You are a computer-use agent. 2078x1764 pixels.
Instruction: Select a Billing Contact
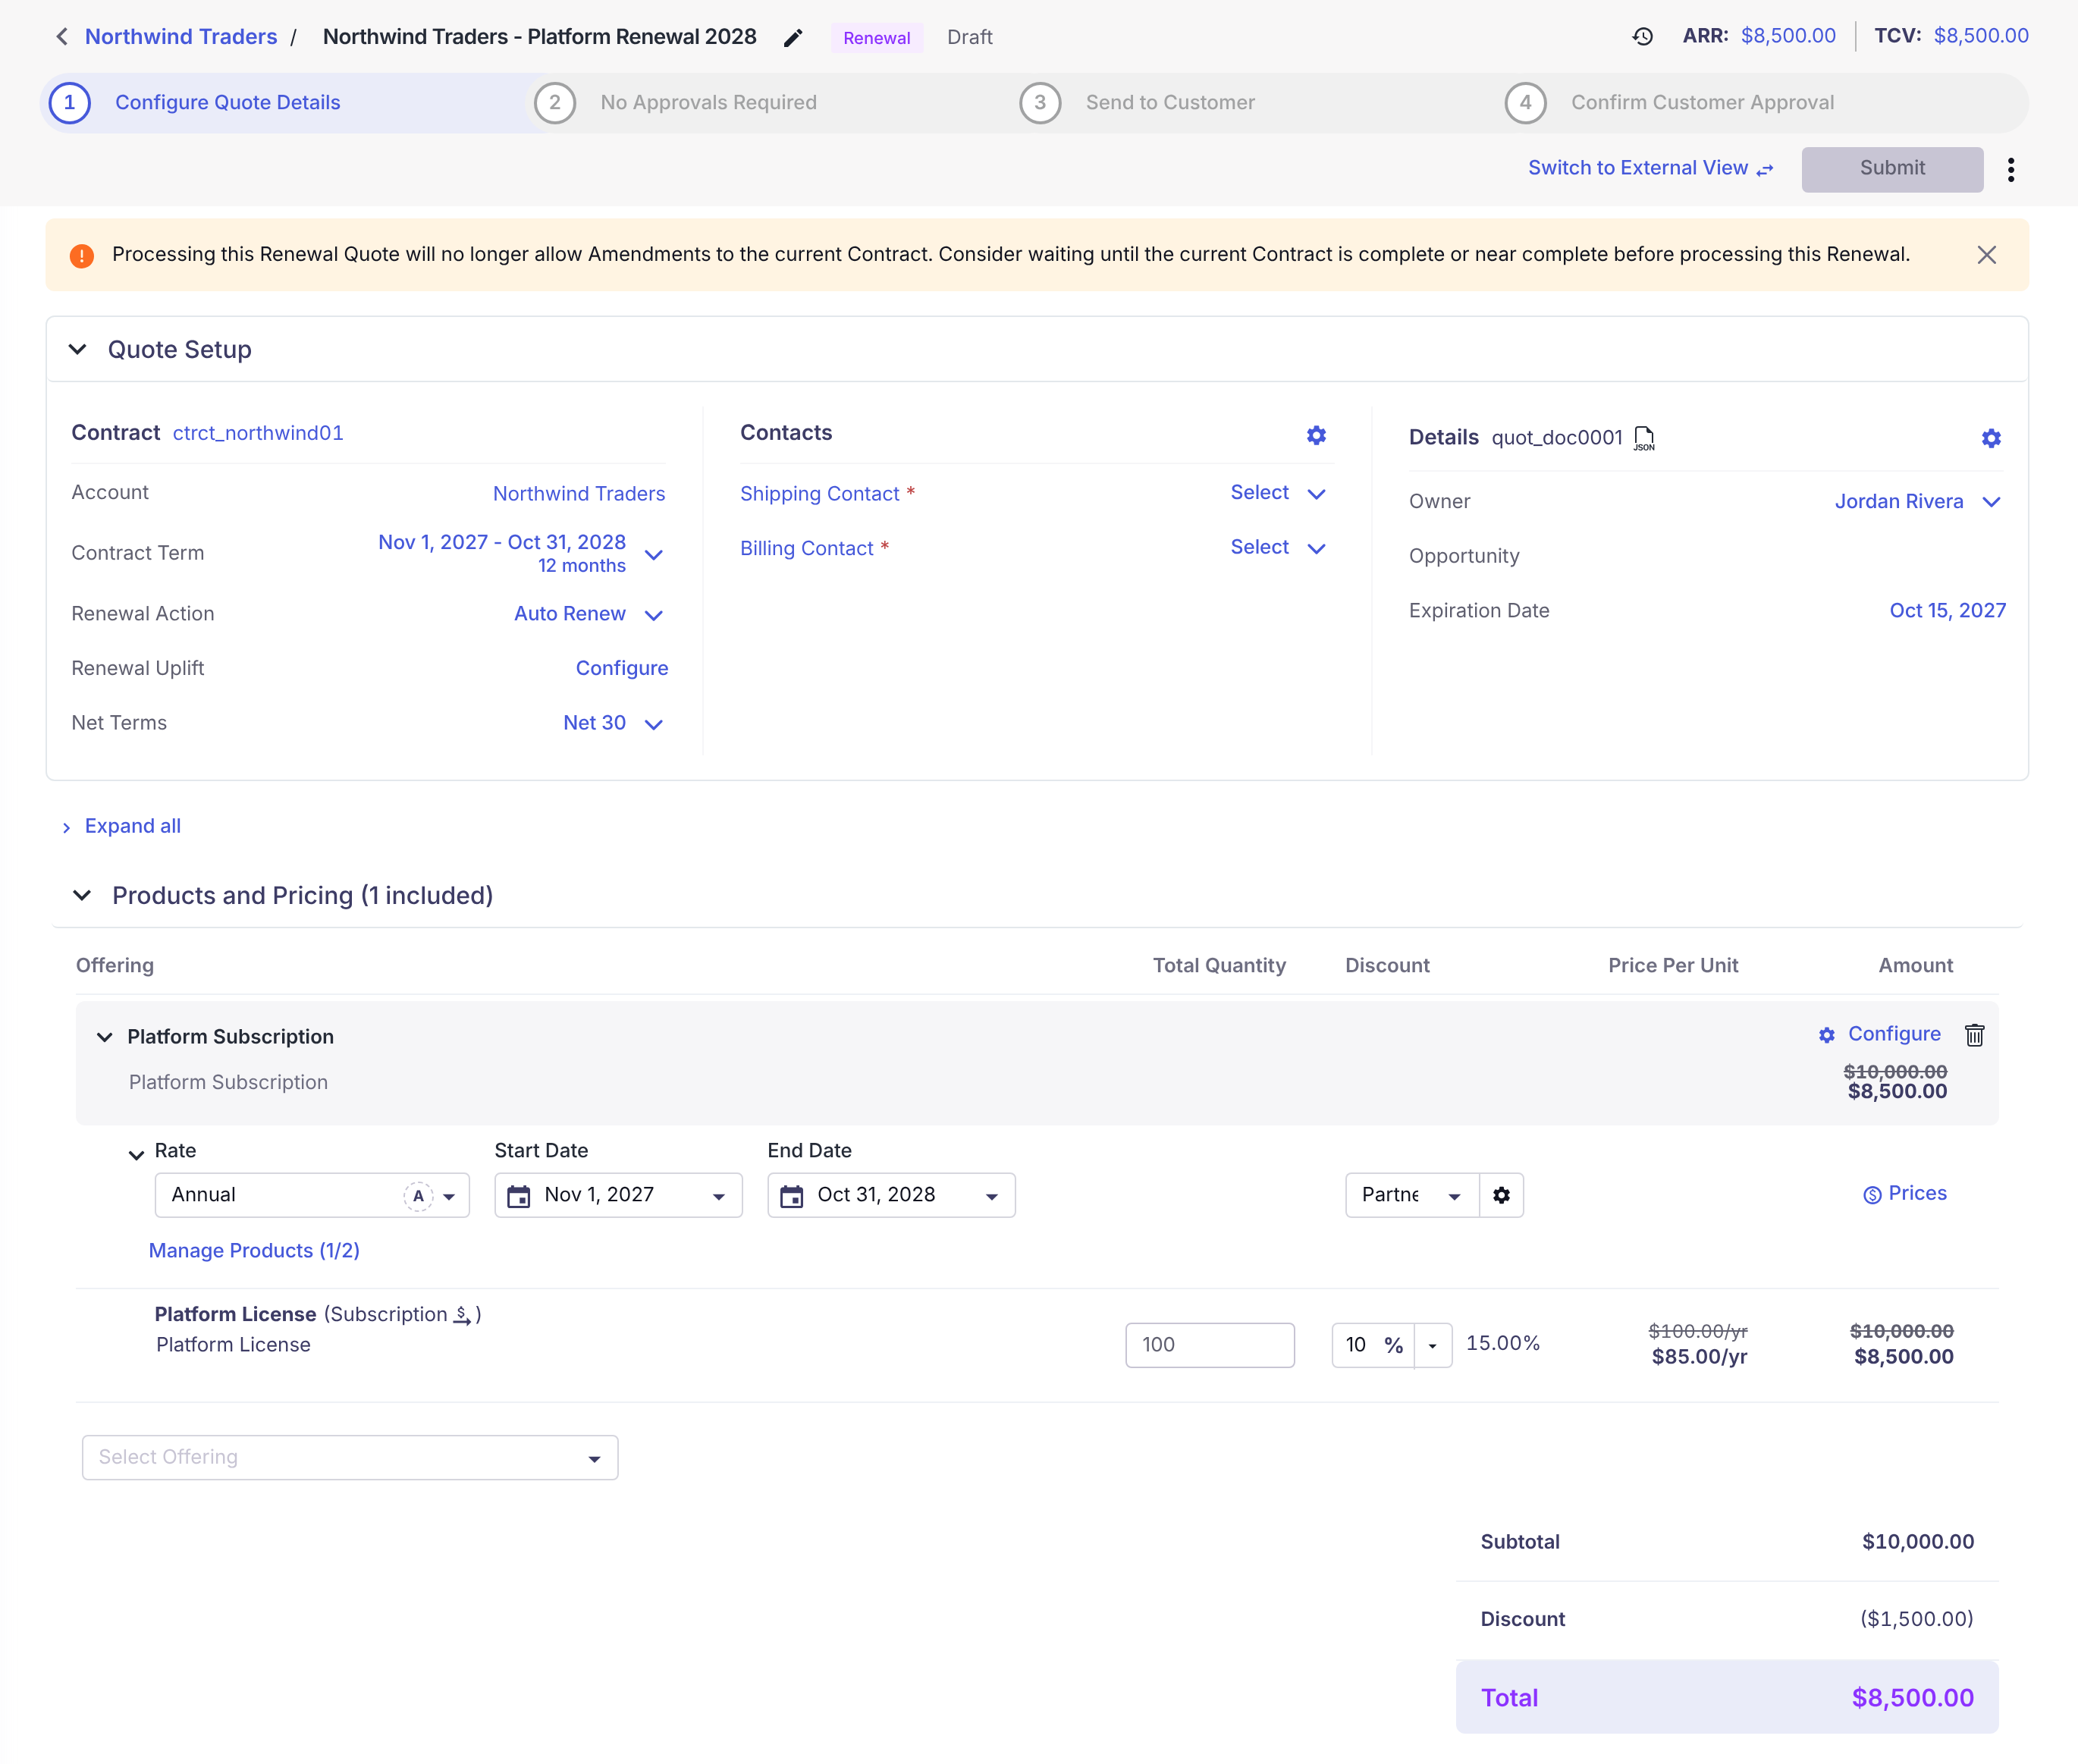point(1278,548)
